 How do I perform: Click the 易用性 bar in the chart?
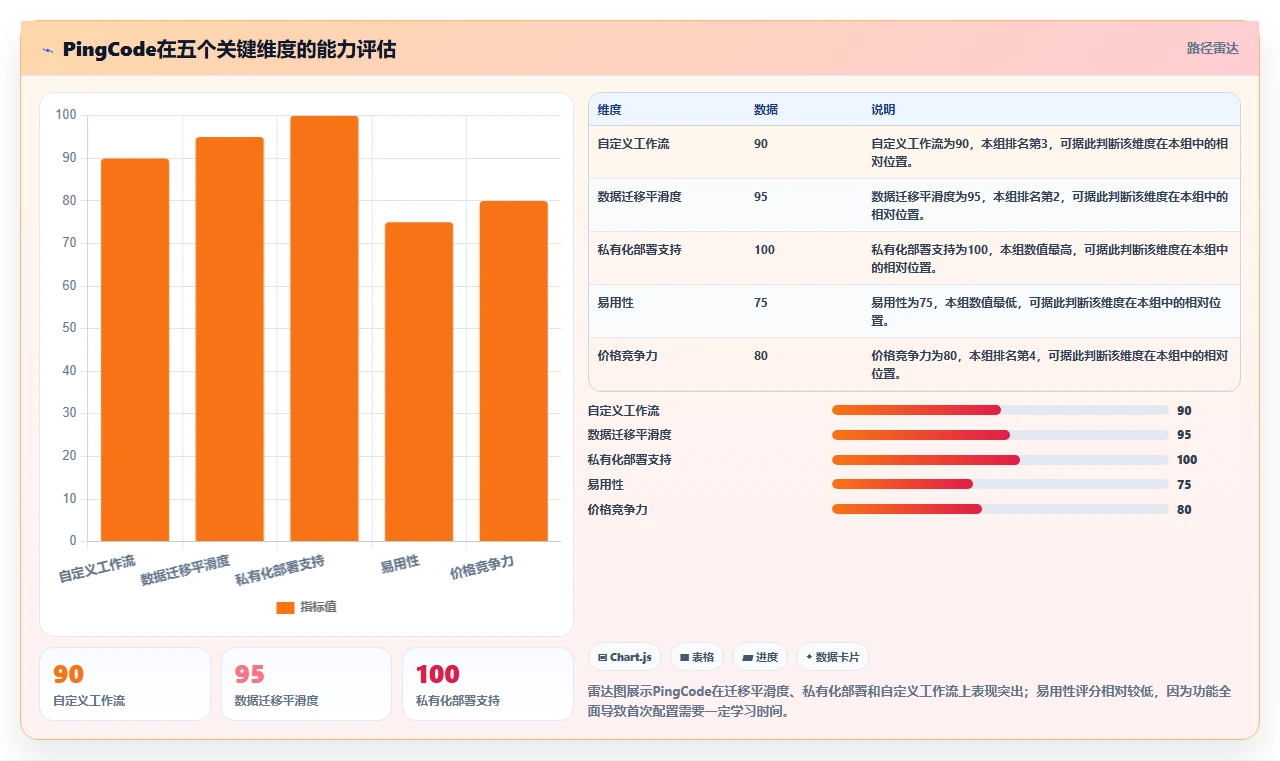coord(419,382)
